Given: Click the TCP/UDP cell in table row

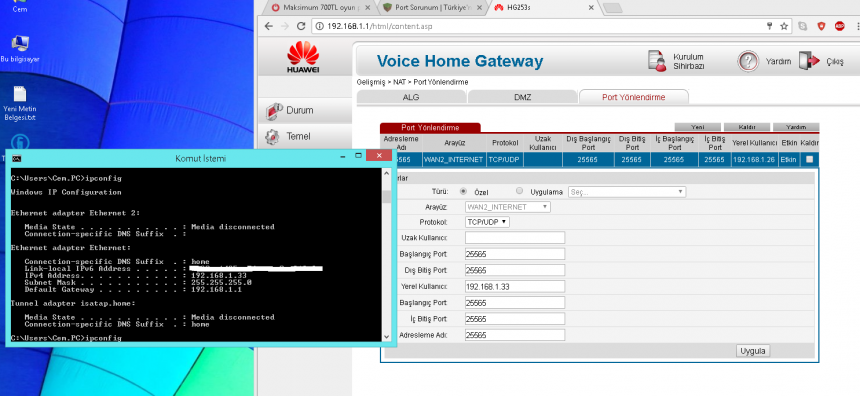Looking at the screenshot, I should 505,160.
